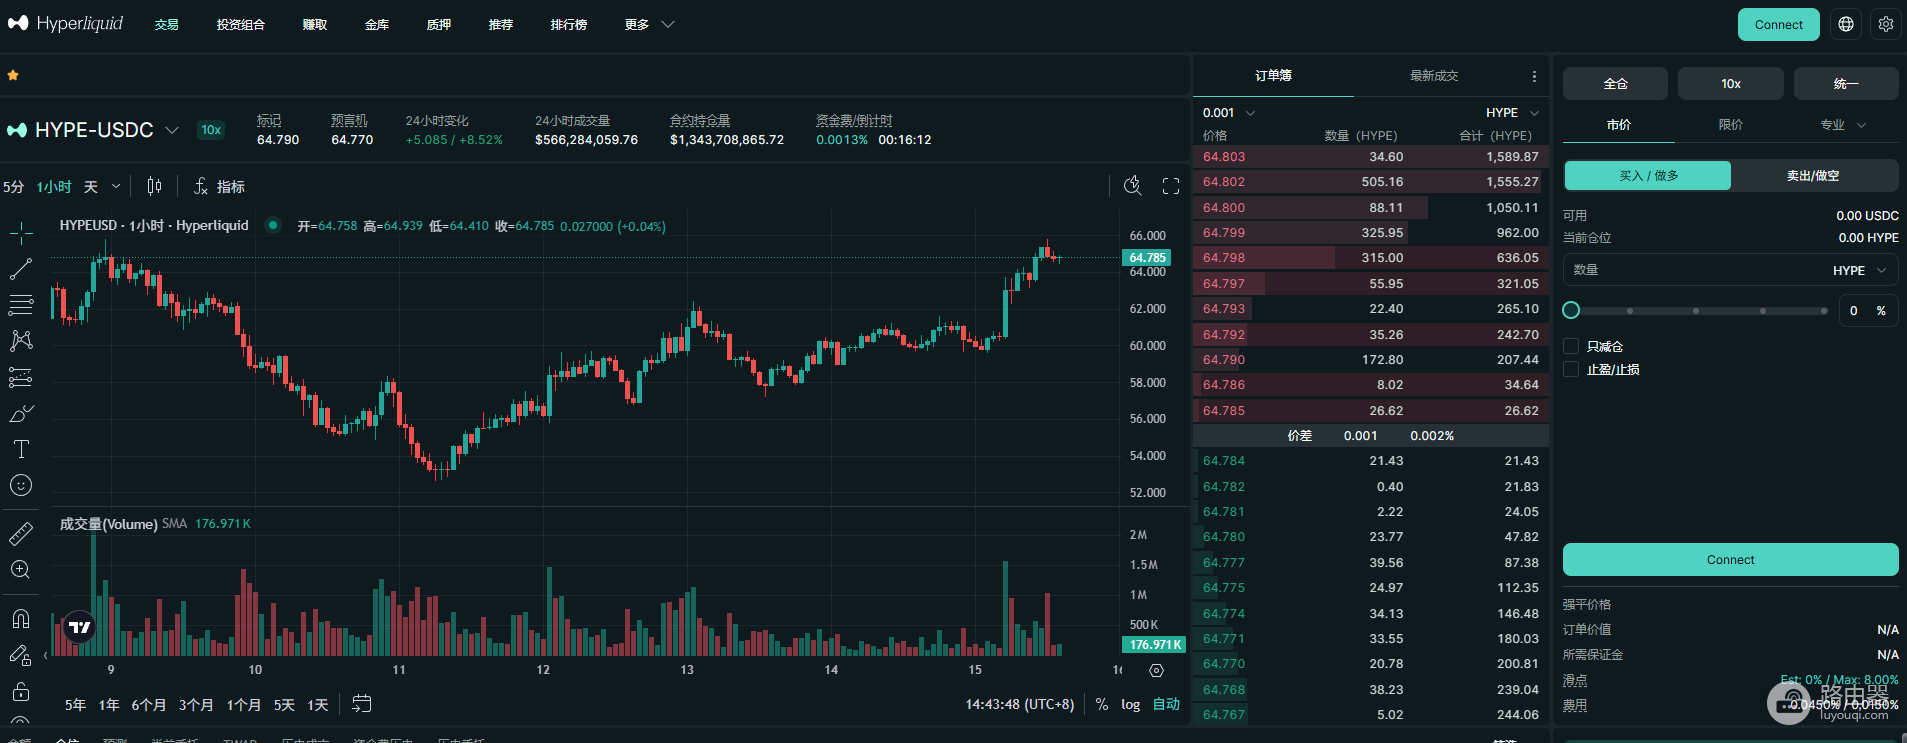Open order book three-dot options

[x=1534, y=76]
